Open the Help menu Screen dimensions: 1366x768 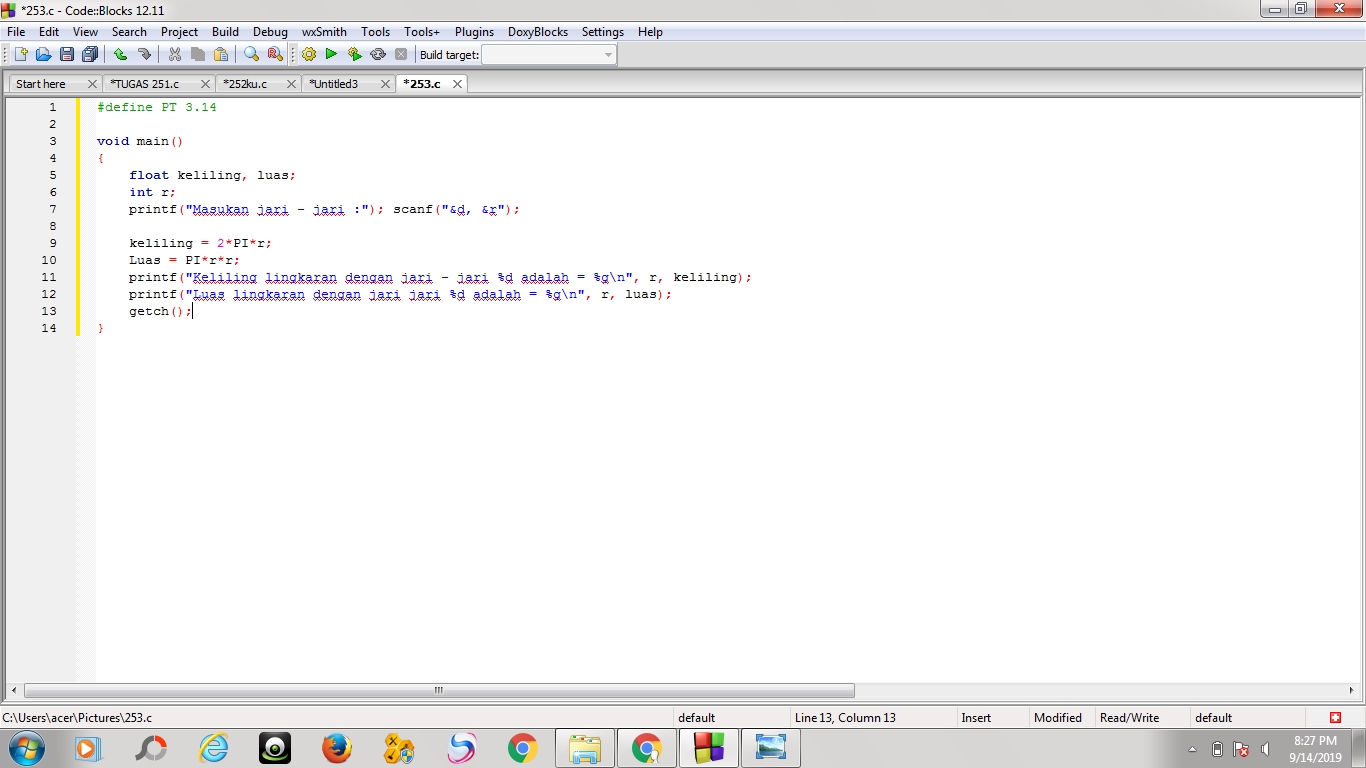pos(650,32)
